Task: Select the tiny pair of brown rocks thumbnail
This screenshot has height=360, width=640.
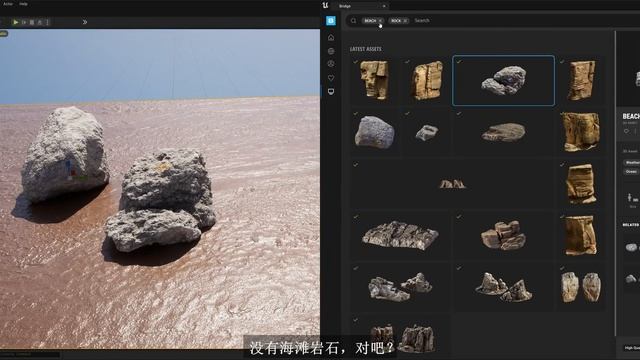Action: click(x=452, y=184)
